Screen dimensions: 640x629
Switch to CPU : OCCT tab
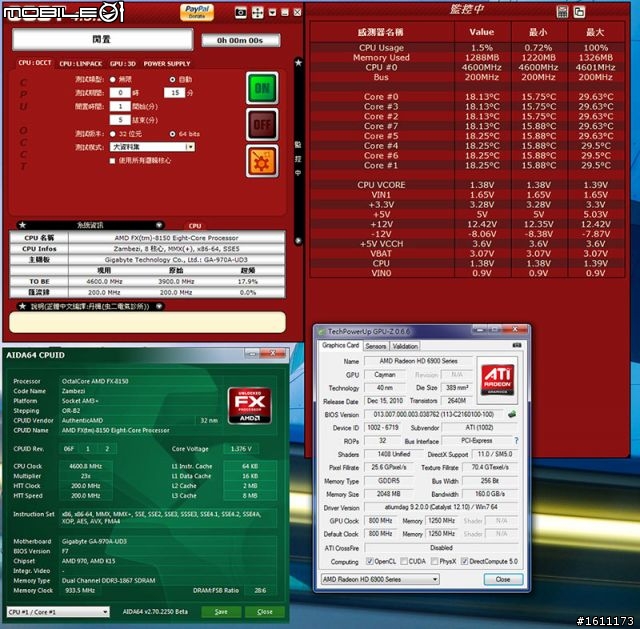tap(35, 63)
